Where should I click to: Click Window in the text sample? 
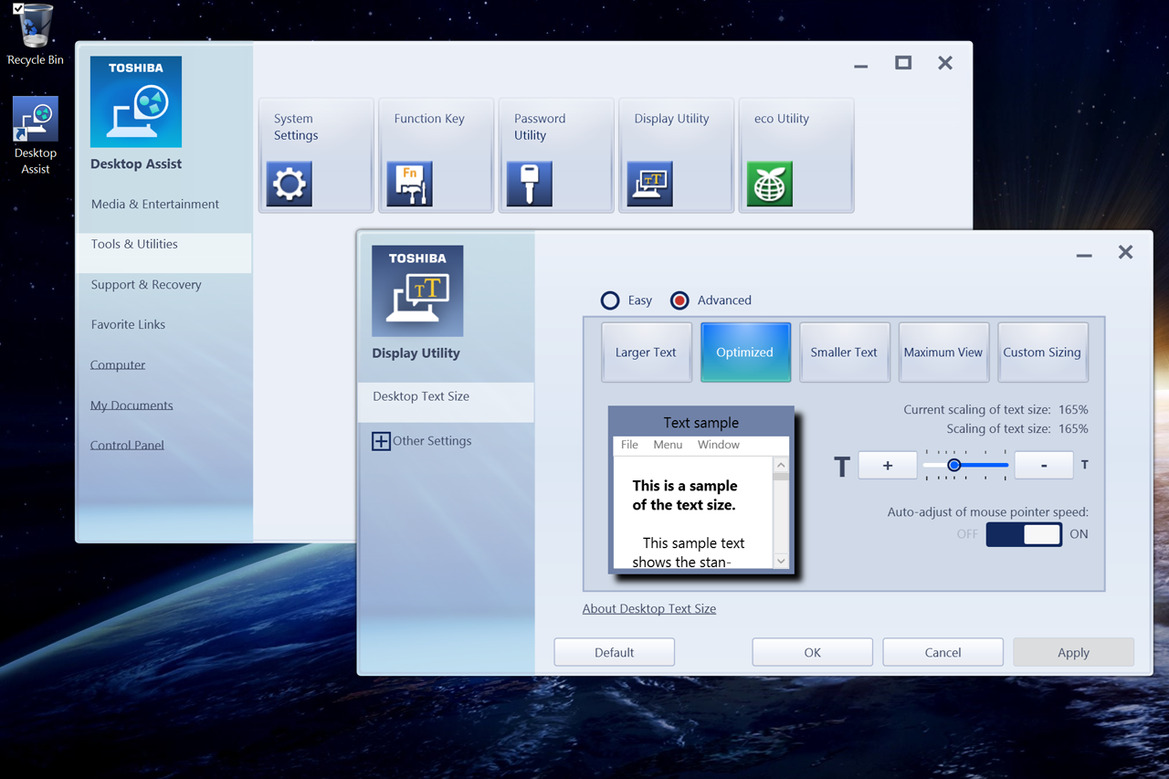point(719,444)
